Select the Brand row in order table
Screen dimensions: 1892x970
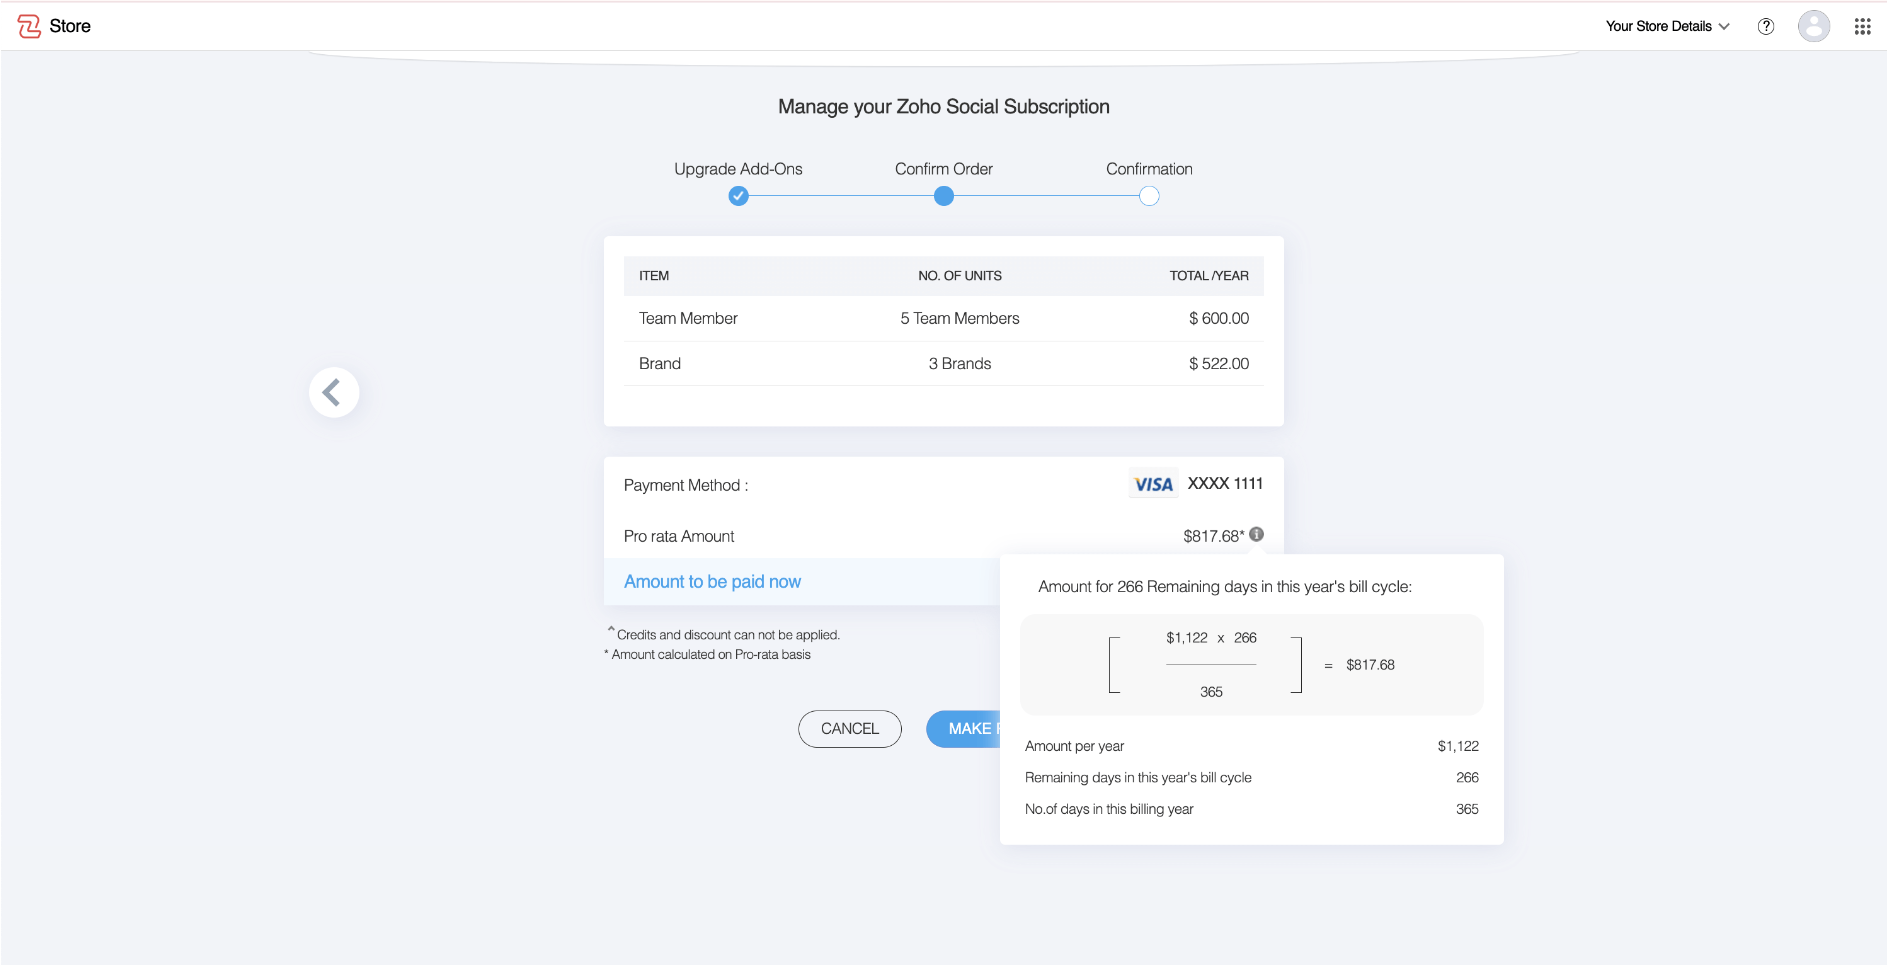(943, 364)
